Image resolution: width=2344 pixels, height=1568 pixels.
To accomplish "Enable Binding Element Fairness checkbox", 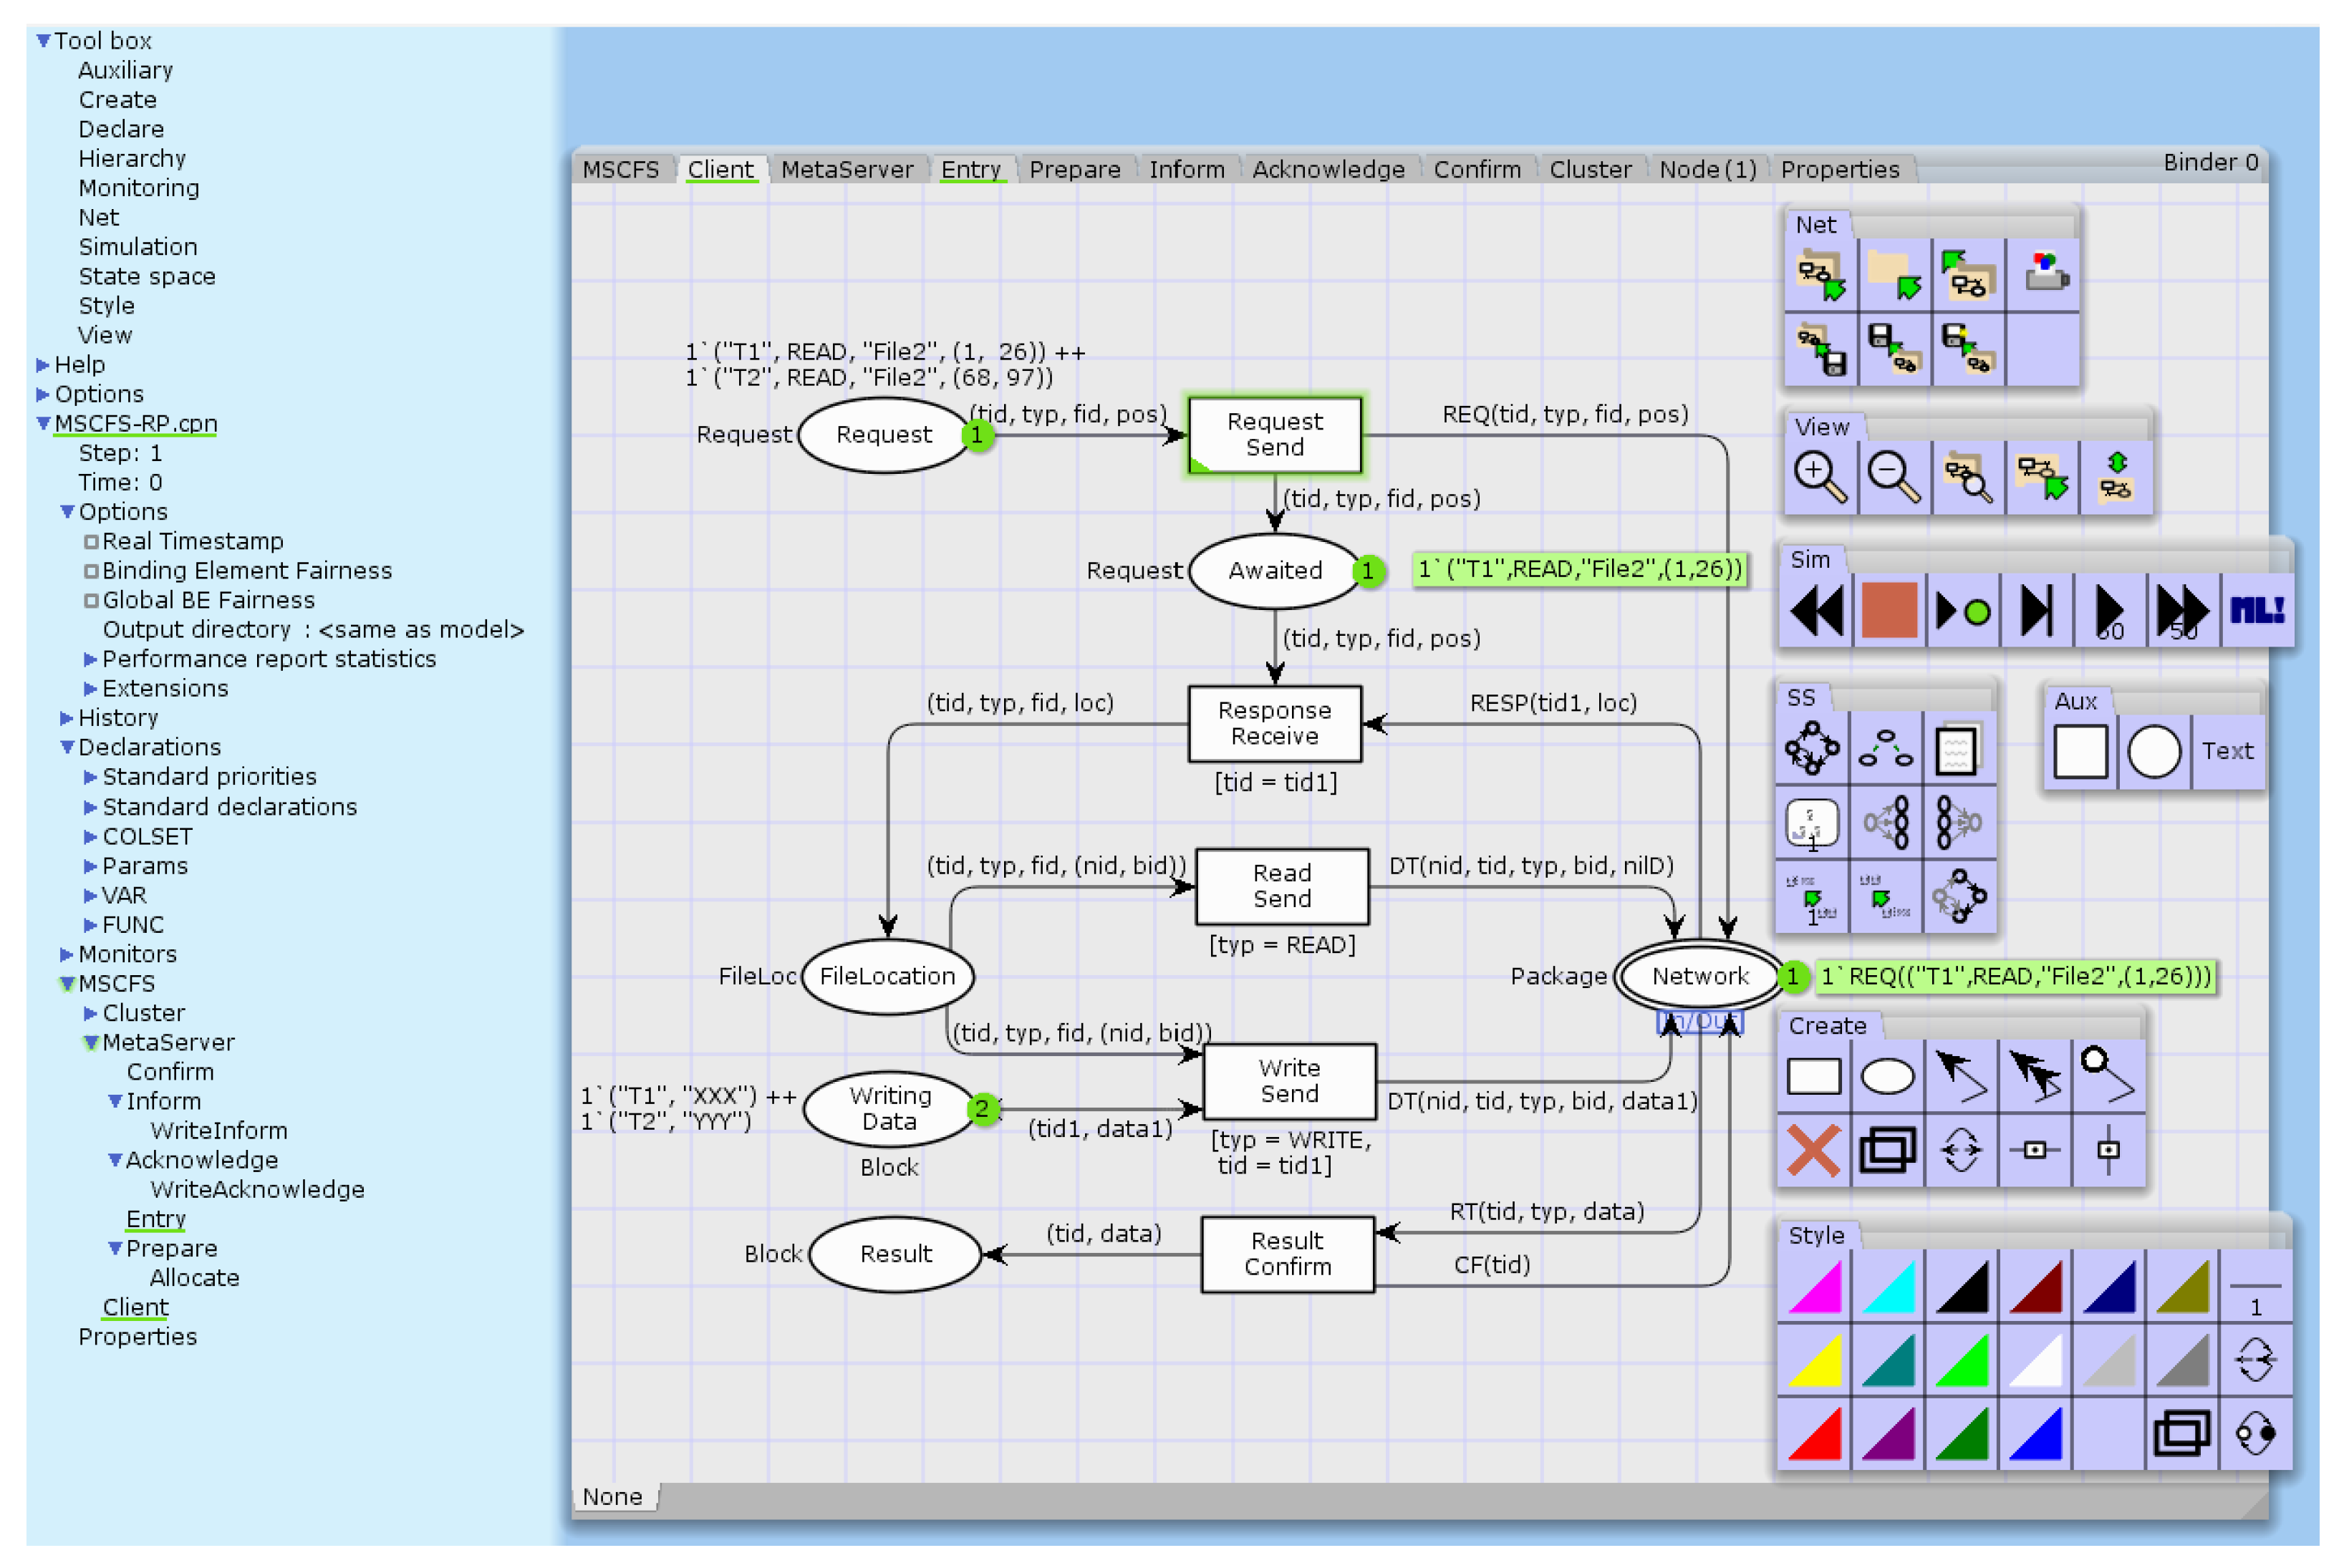I will click(x=91, y=571).
